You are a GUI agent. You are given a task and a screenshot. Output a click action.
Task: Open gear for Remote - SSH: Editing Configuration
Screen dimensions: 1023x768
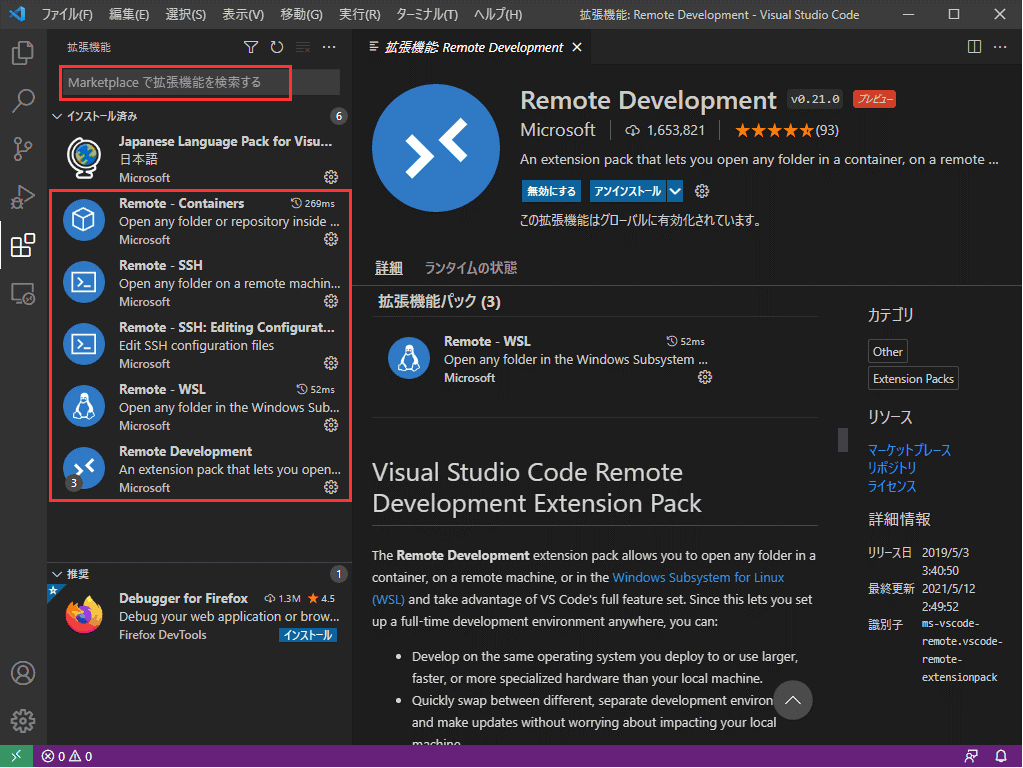pos(331,363)
